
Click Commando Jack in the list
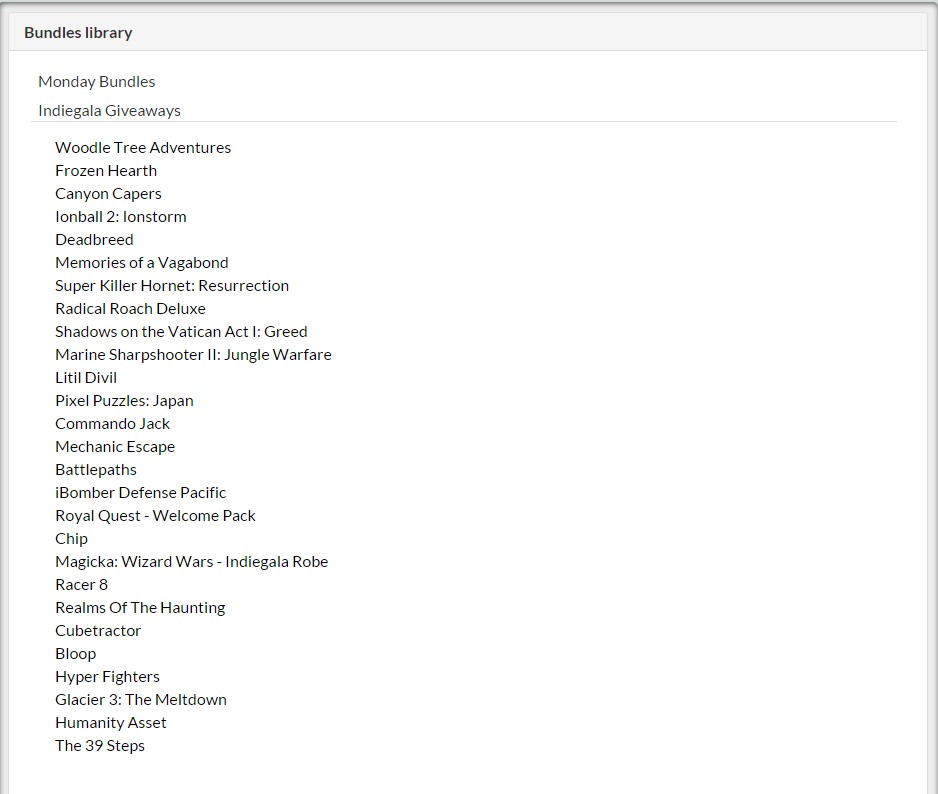pos(112,424)
